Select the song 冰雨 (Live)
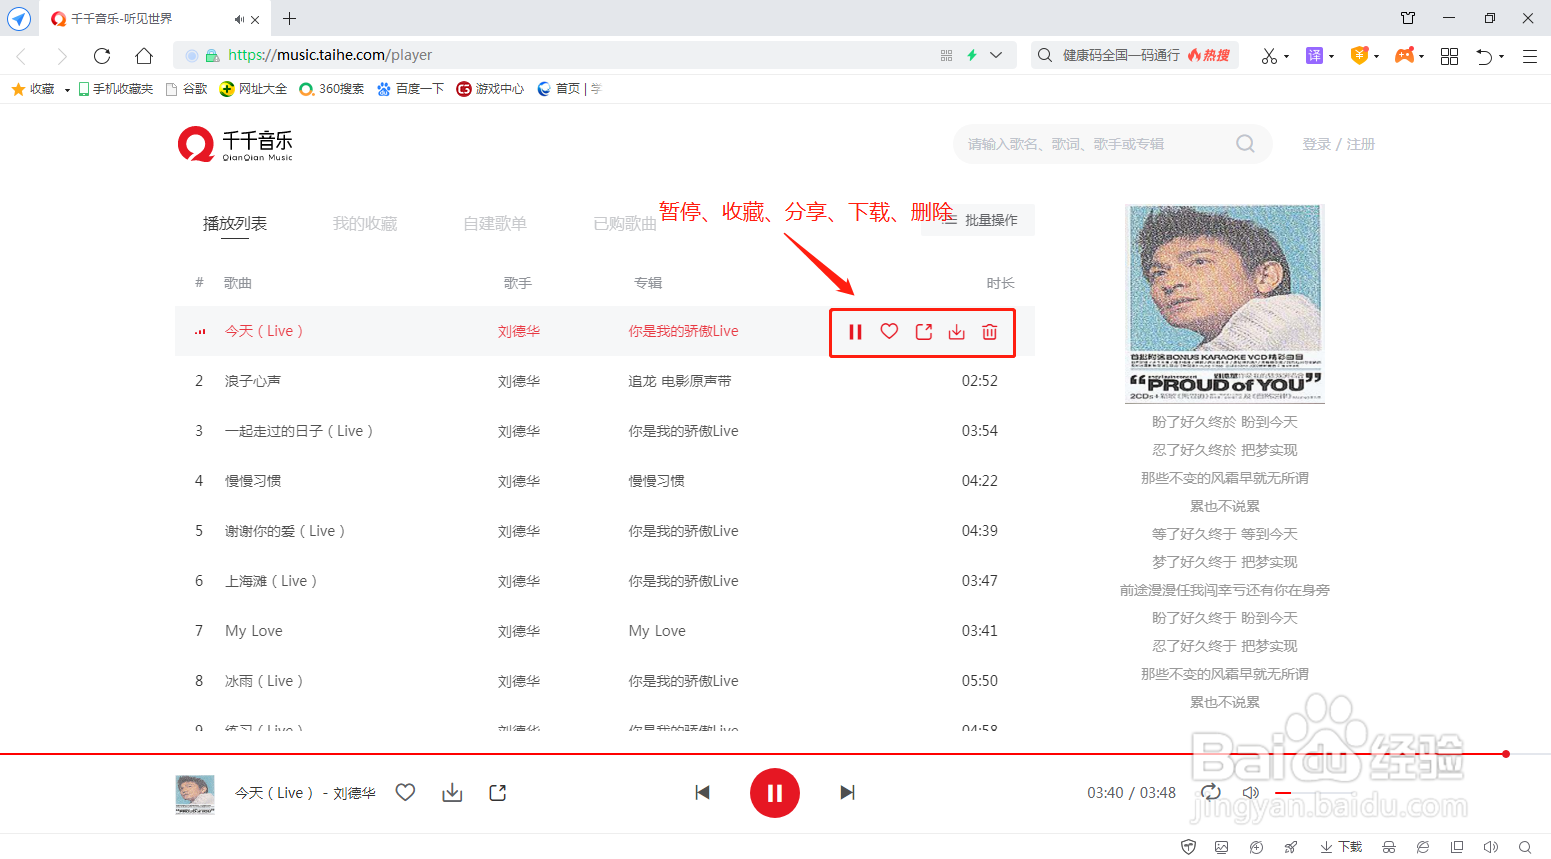Image resolution: width=1551 pixels, height=859 pixels. pos(264,681)
